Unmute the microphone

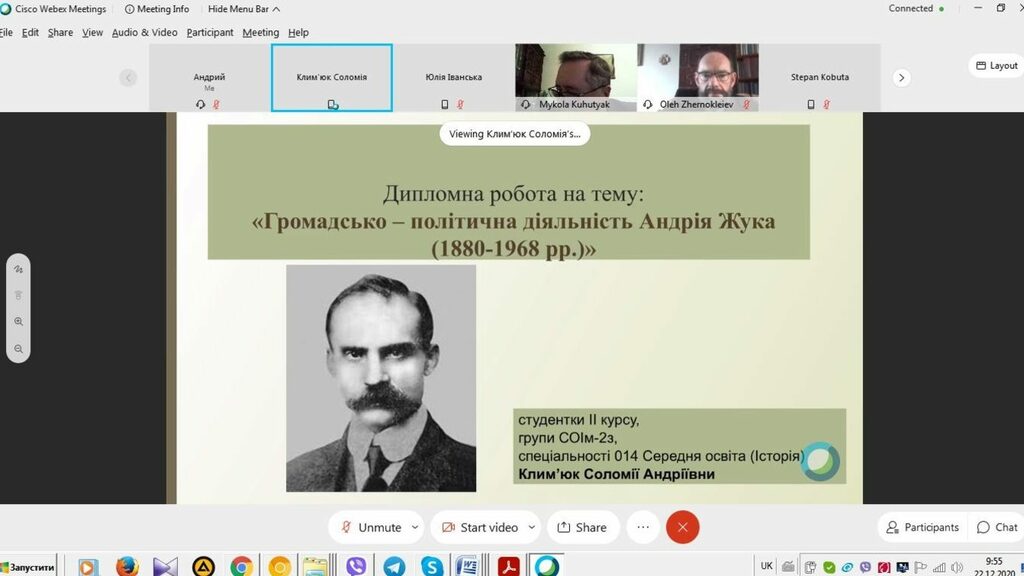(x=371, y=527)
